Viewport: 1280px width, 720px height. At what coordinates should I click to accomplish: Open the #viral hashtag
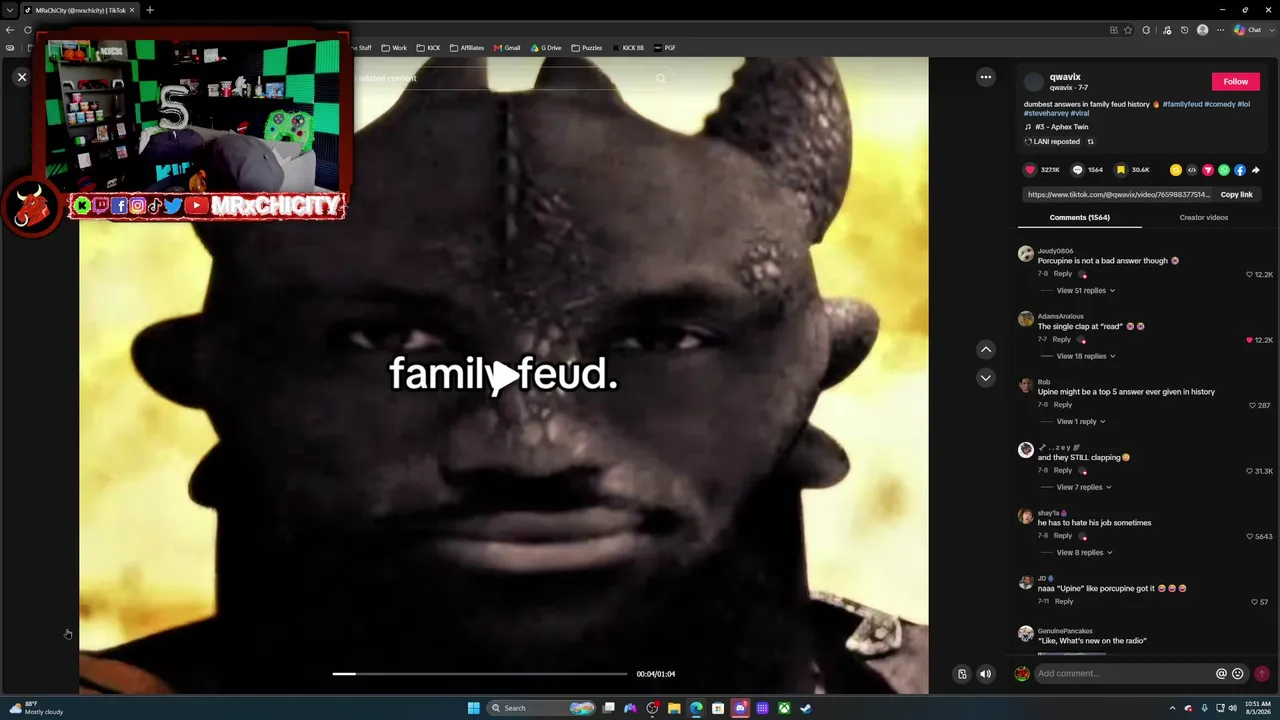pyautogui.click(x=1079, y=114)
